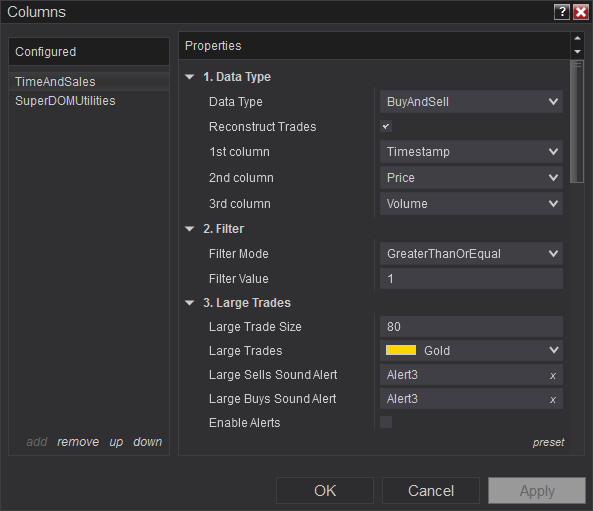Click the OK button
This screenshot has height=511, width=593.
[x=325, y=491]
